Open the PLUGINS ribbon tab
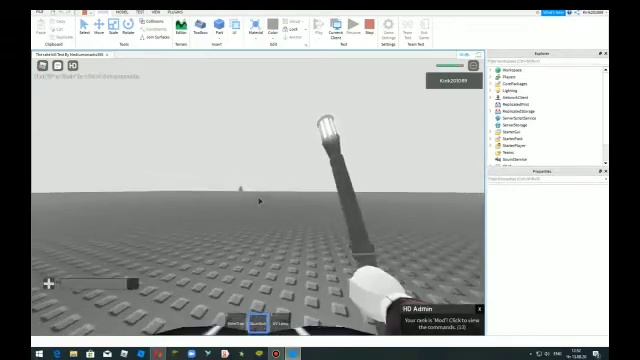 click(x=175, y=12)
